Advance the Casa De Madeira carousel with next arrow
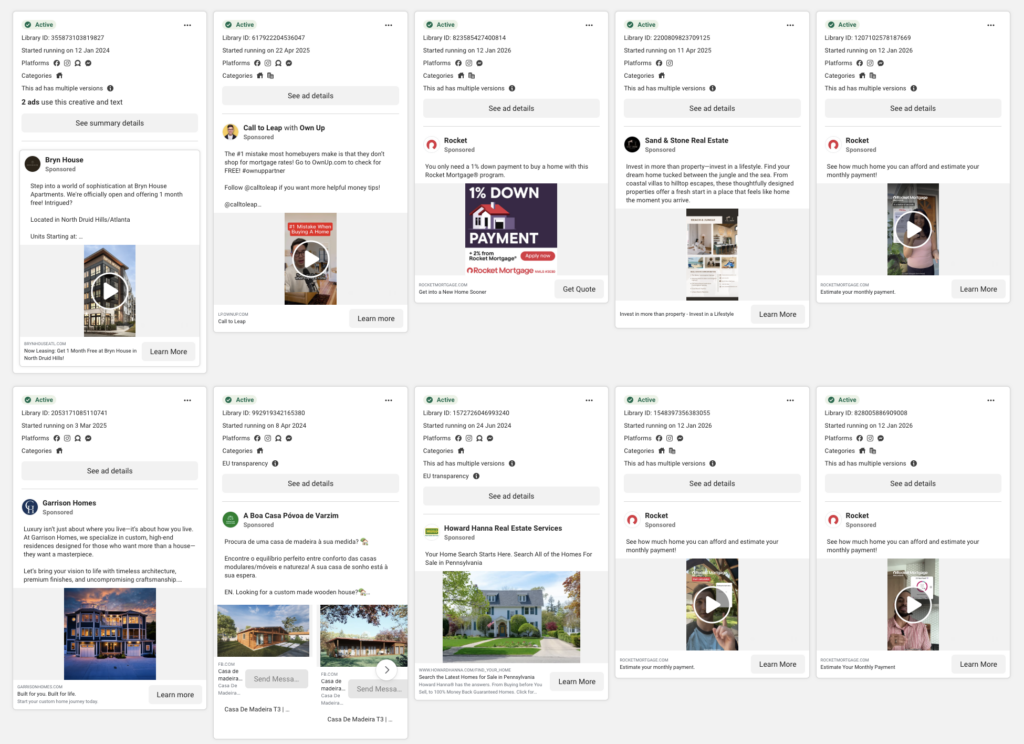The height and width of the screenshot is (744, 1024). 387,670
